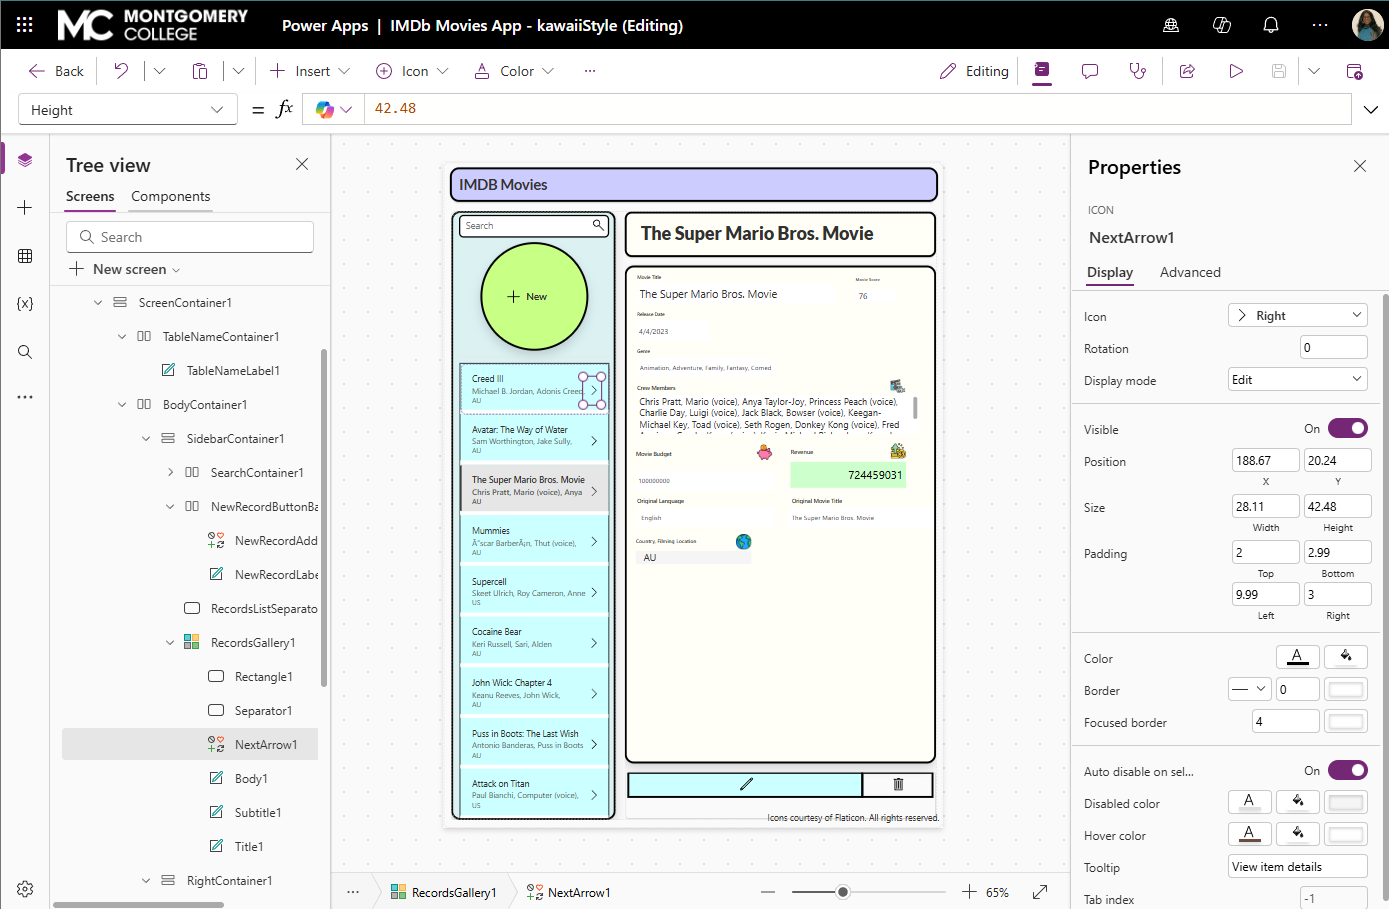Expand the SearchContainer1 tree node
This screenshot has height=909, width=1389.
click(x=170, y=473)
